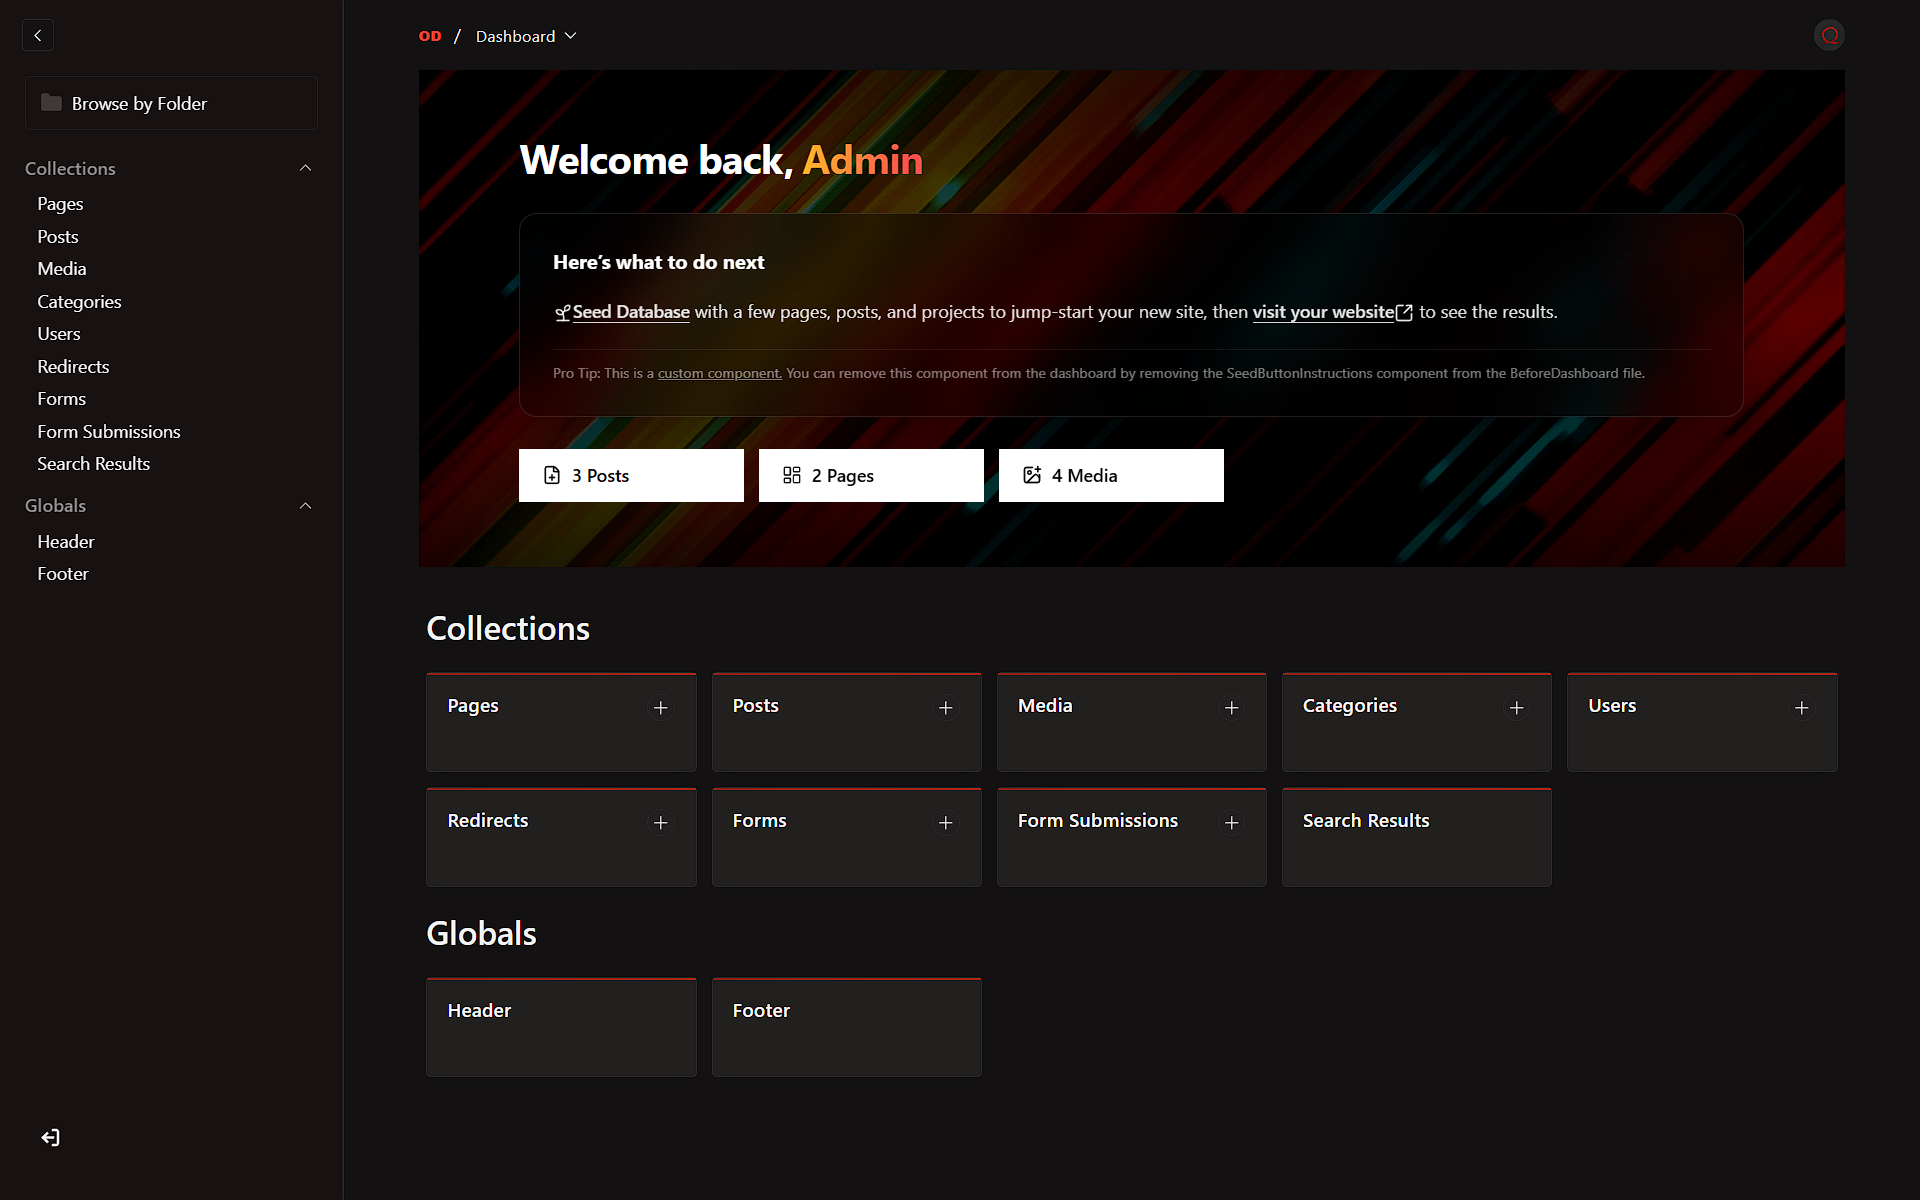Open the Dashboard breadcrumb dropdown
This screenshot has width=1920, height=1200.
[x=571, y=36]
